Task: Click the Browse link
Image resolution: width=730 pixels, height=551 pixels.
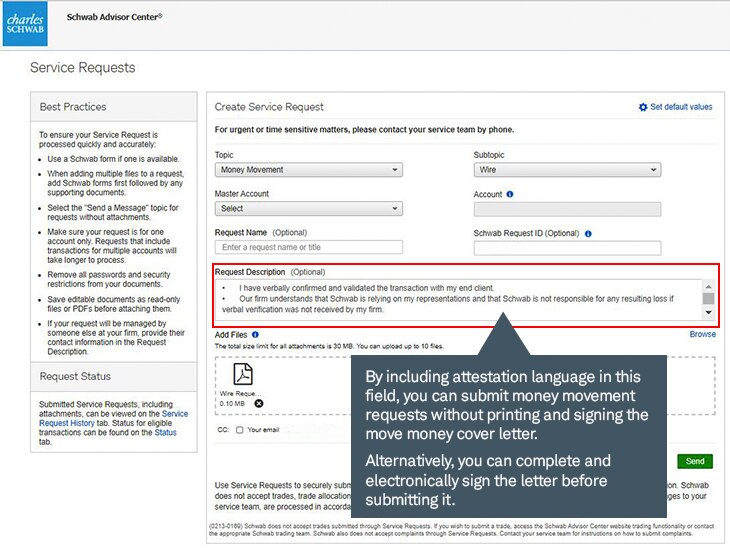Action: 703,334
